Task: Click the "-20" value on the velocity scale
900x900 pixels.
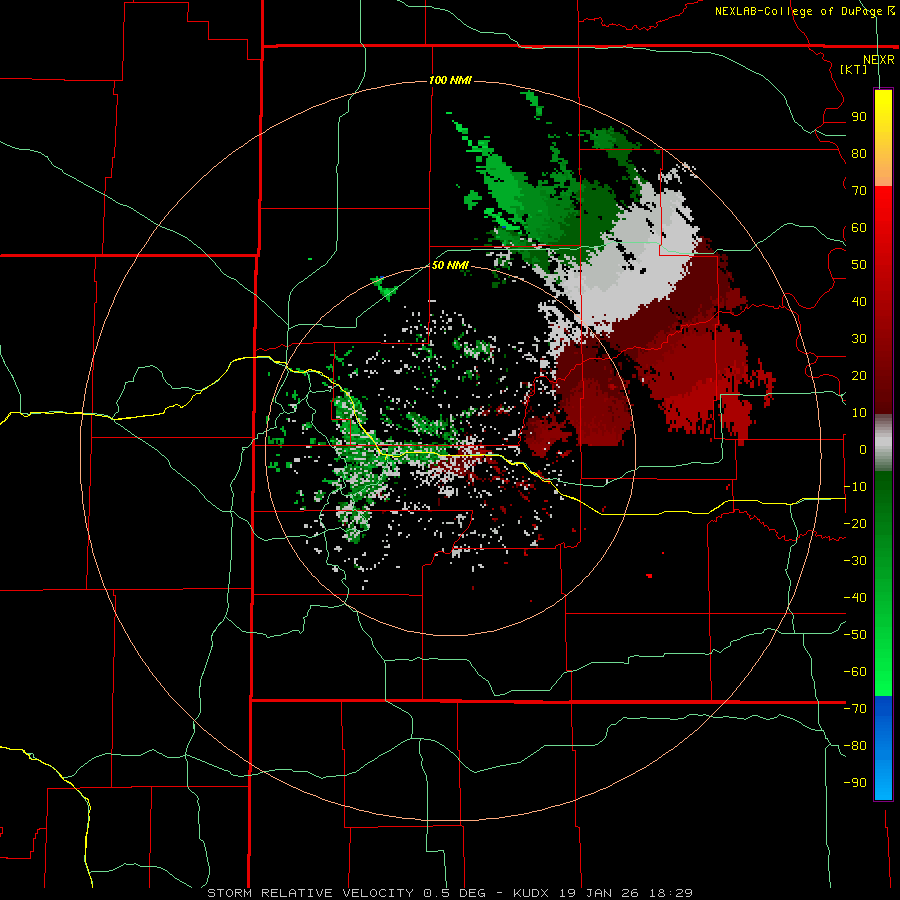Action: click(855, 524)
